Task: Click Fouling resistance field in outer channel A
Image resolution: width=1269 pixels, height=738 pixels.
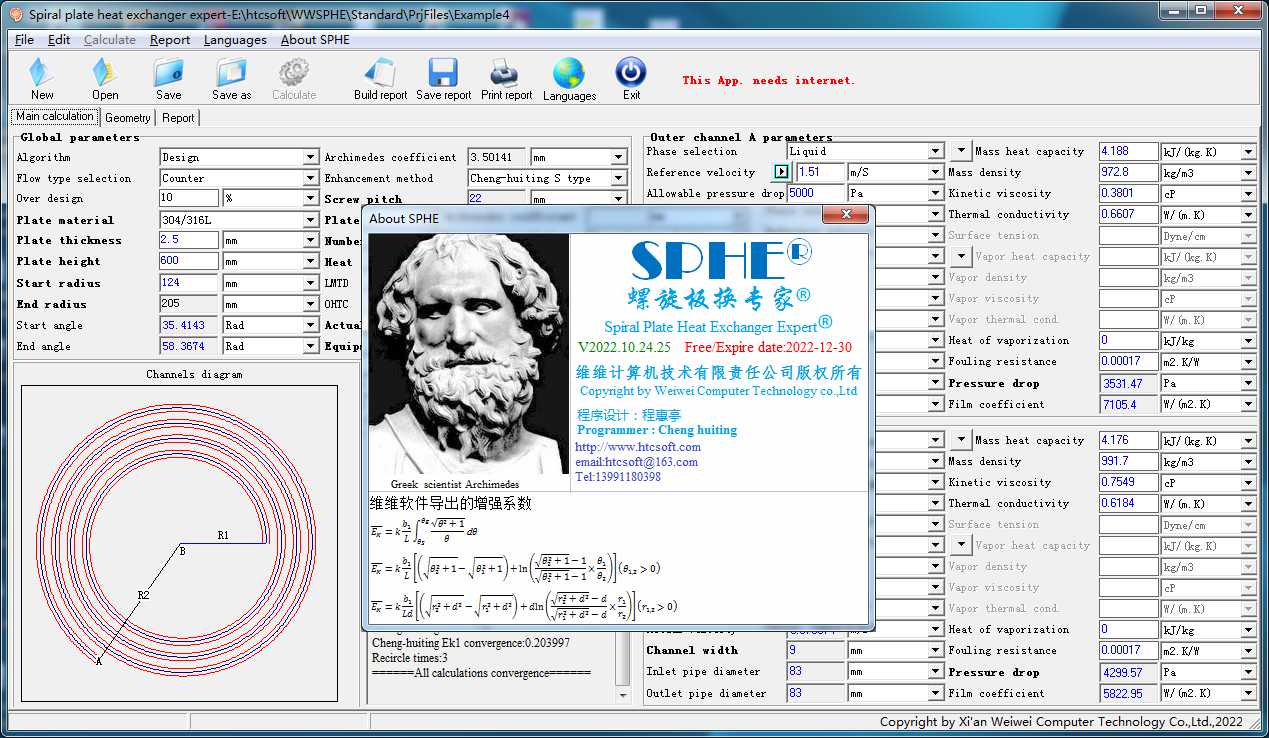Action: click(1128, 361)
